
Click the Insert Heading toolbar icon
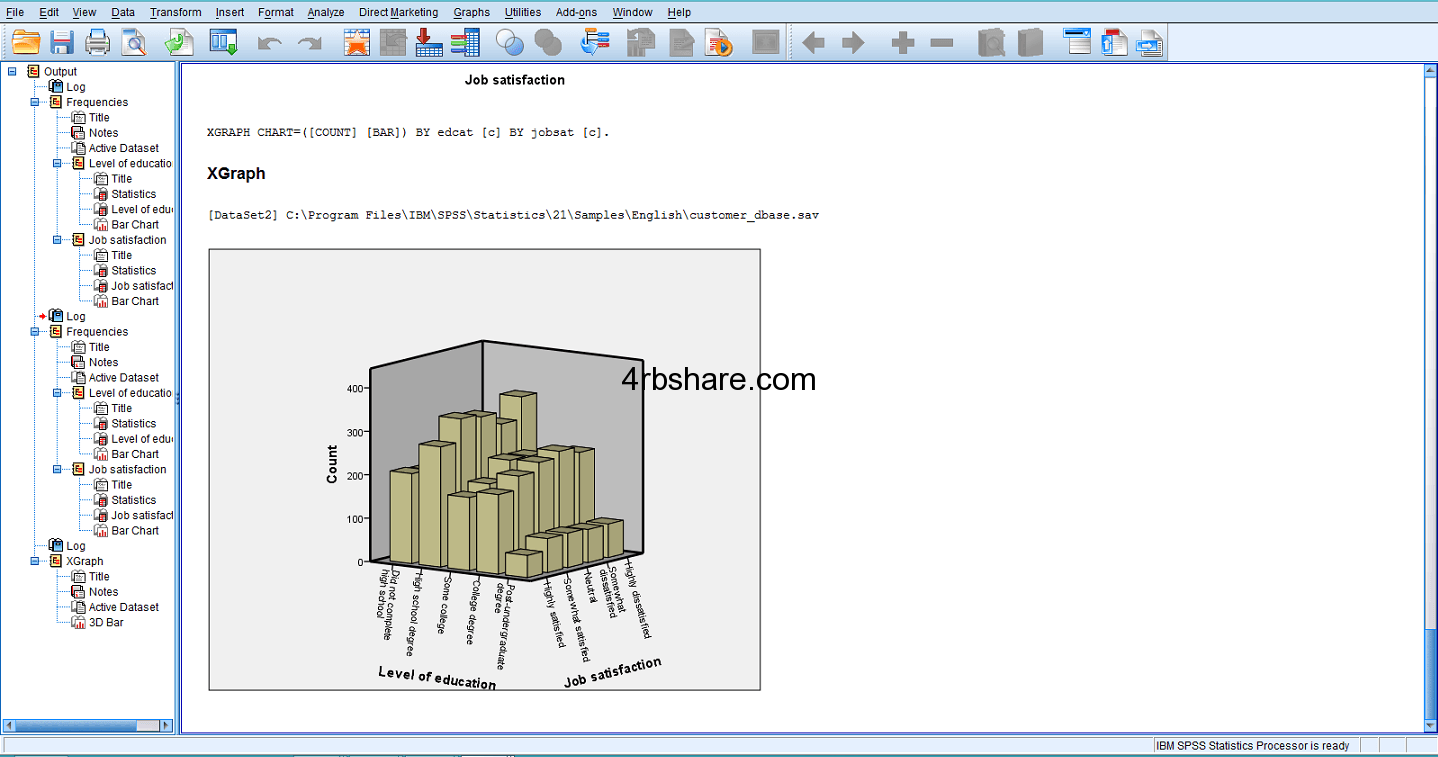1077,42
